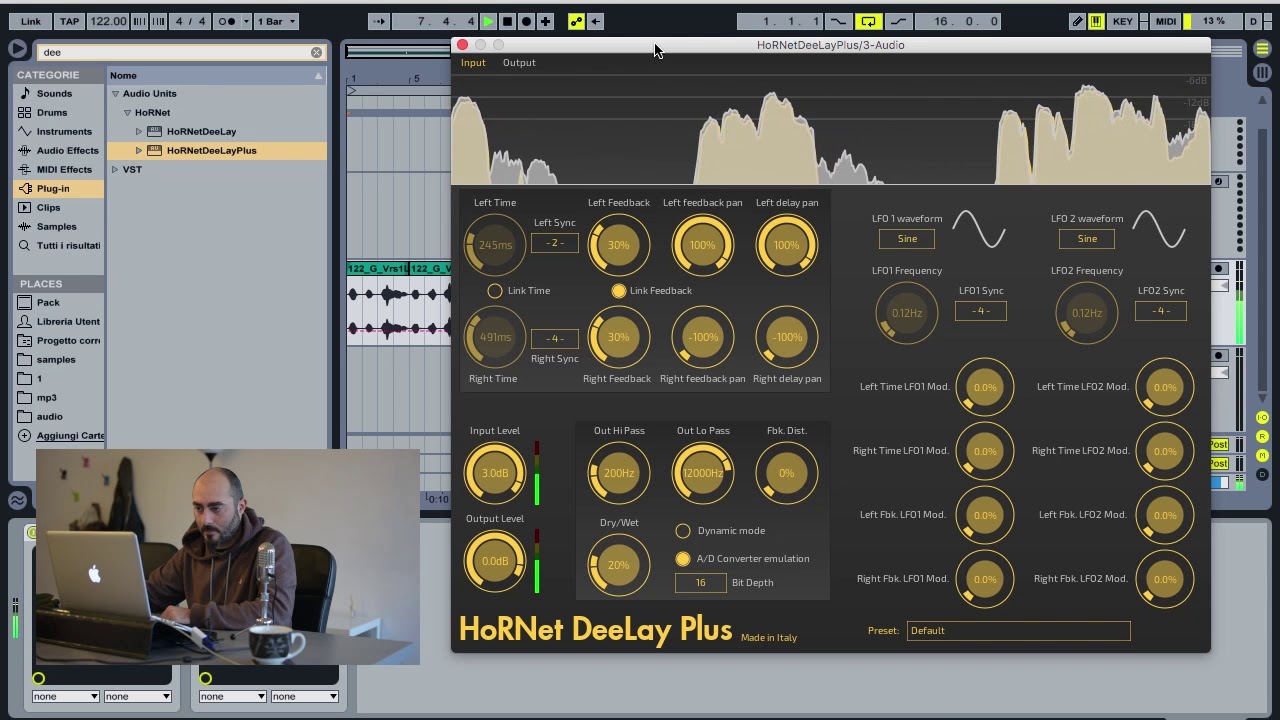This screenshot has height=720, width=1280.
Task: Toggle A/D Converter emulation option
Action: click(x=683, y=559)
